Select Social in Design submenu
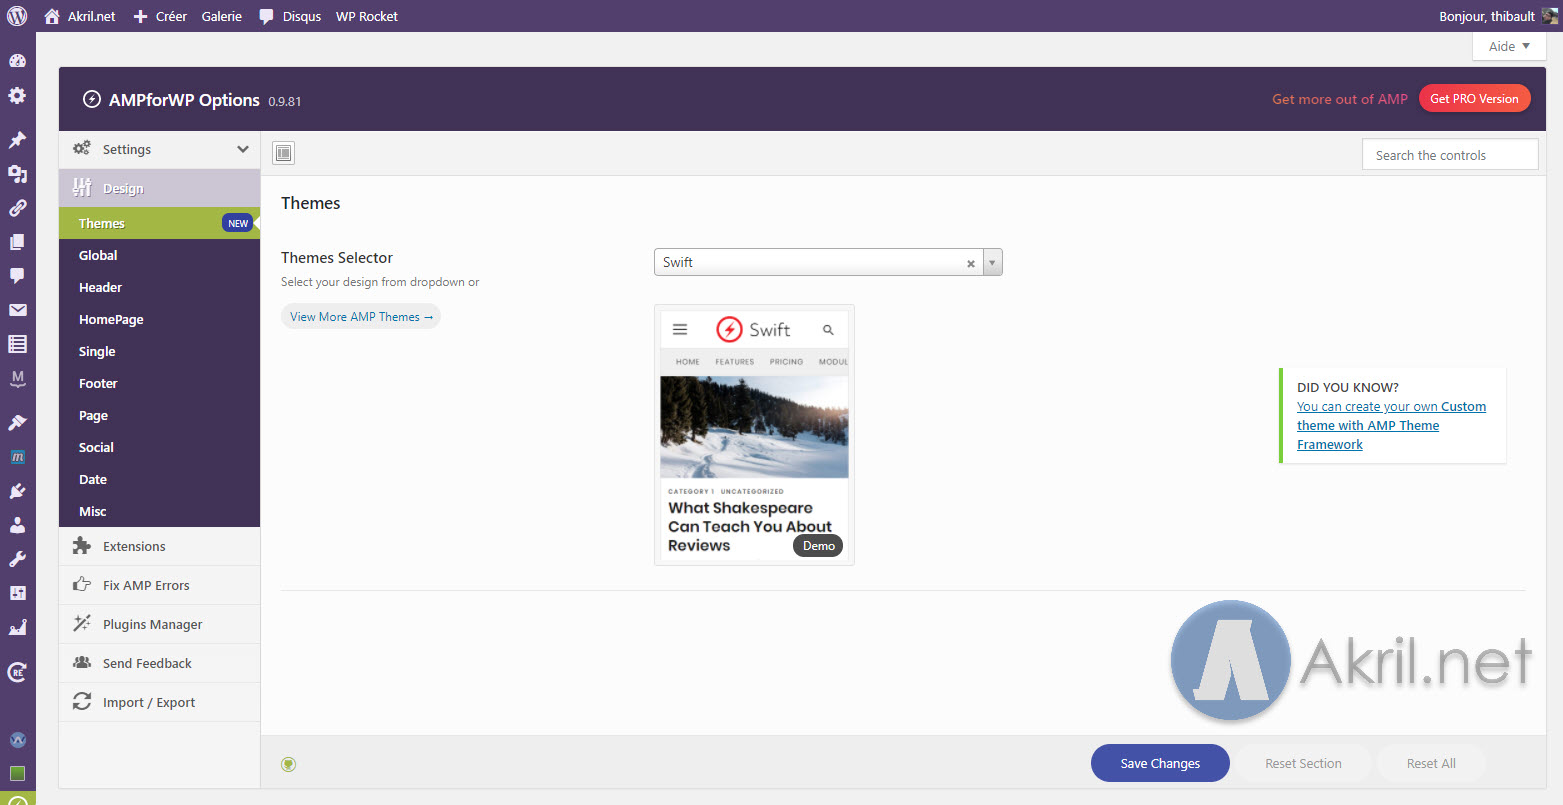The height and width of the screenshot is (805, 1563). (x=160, y=447)
